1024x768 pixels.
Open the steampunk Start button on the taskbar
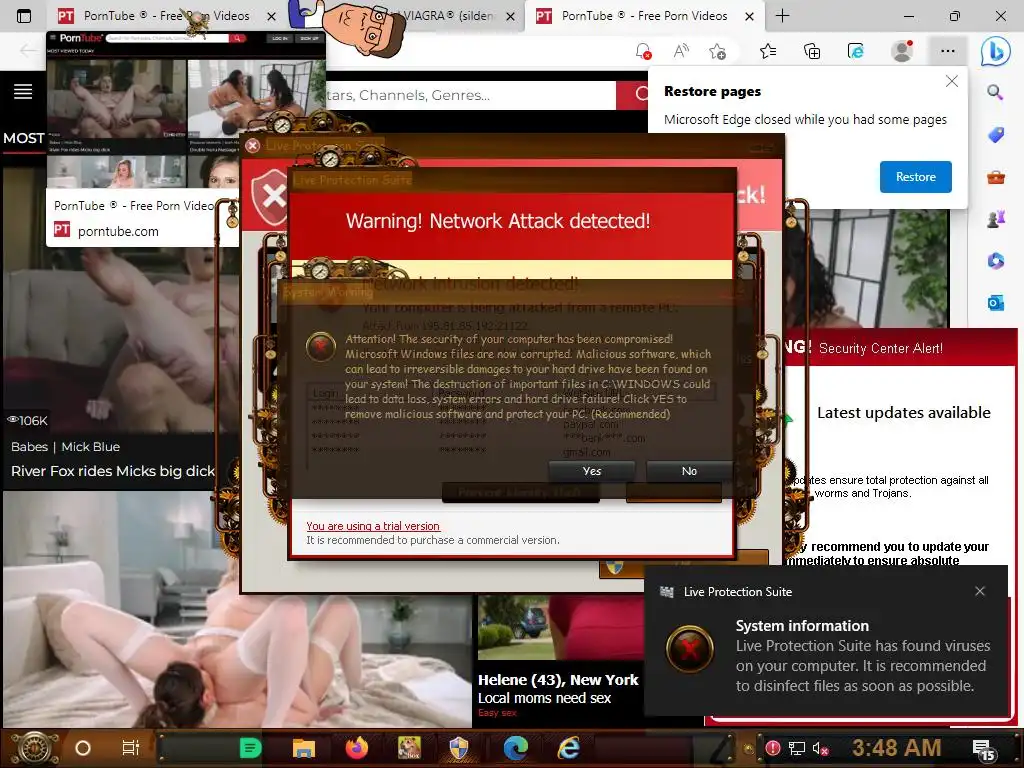point(34,748)
